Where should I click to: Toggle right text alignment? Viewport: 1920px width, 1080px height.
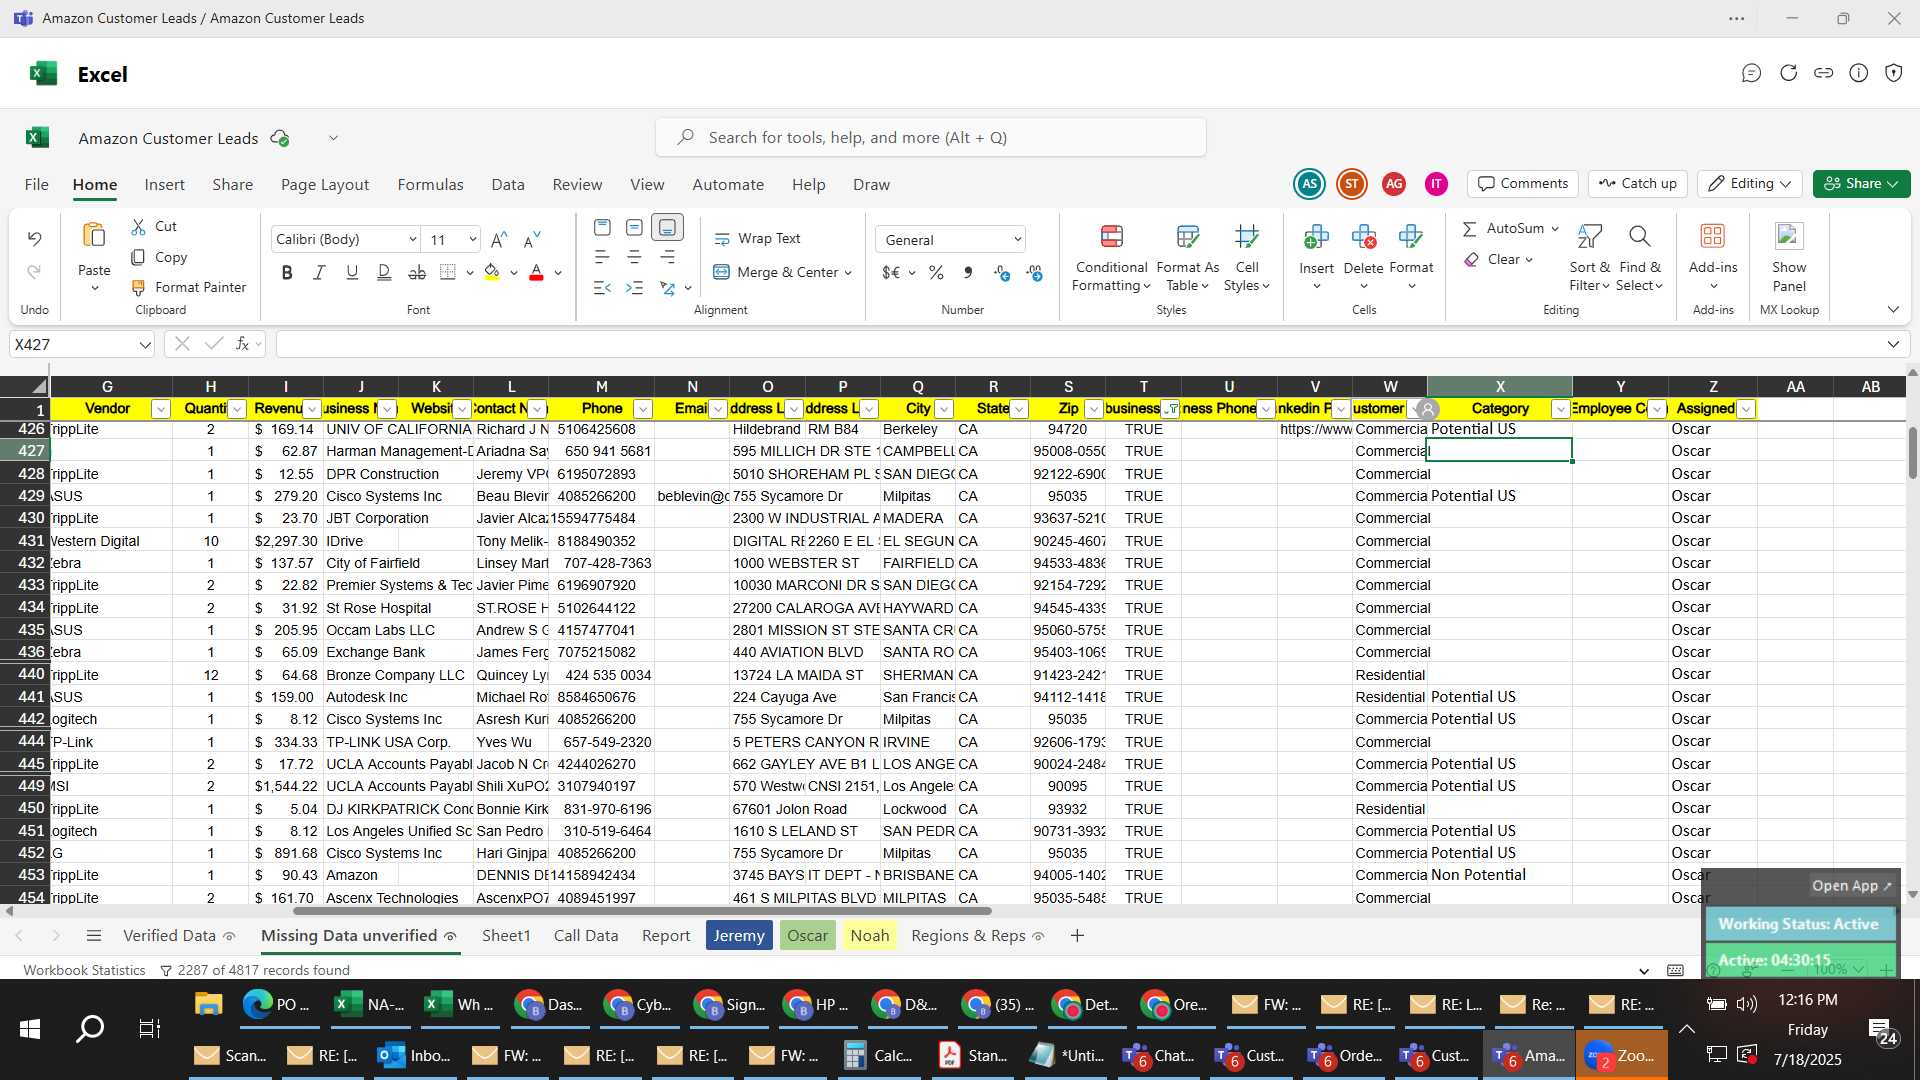pos(667,257)
